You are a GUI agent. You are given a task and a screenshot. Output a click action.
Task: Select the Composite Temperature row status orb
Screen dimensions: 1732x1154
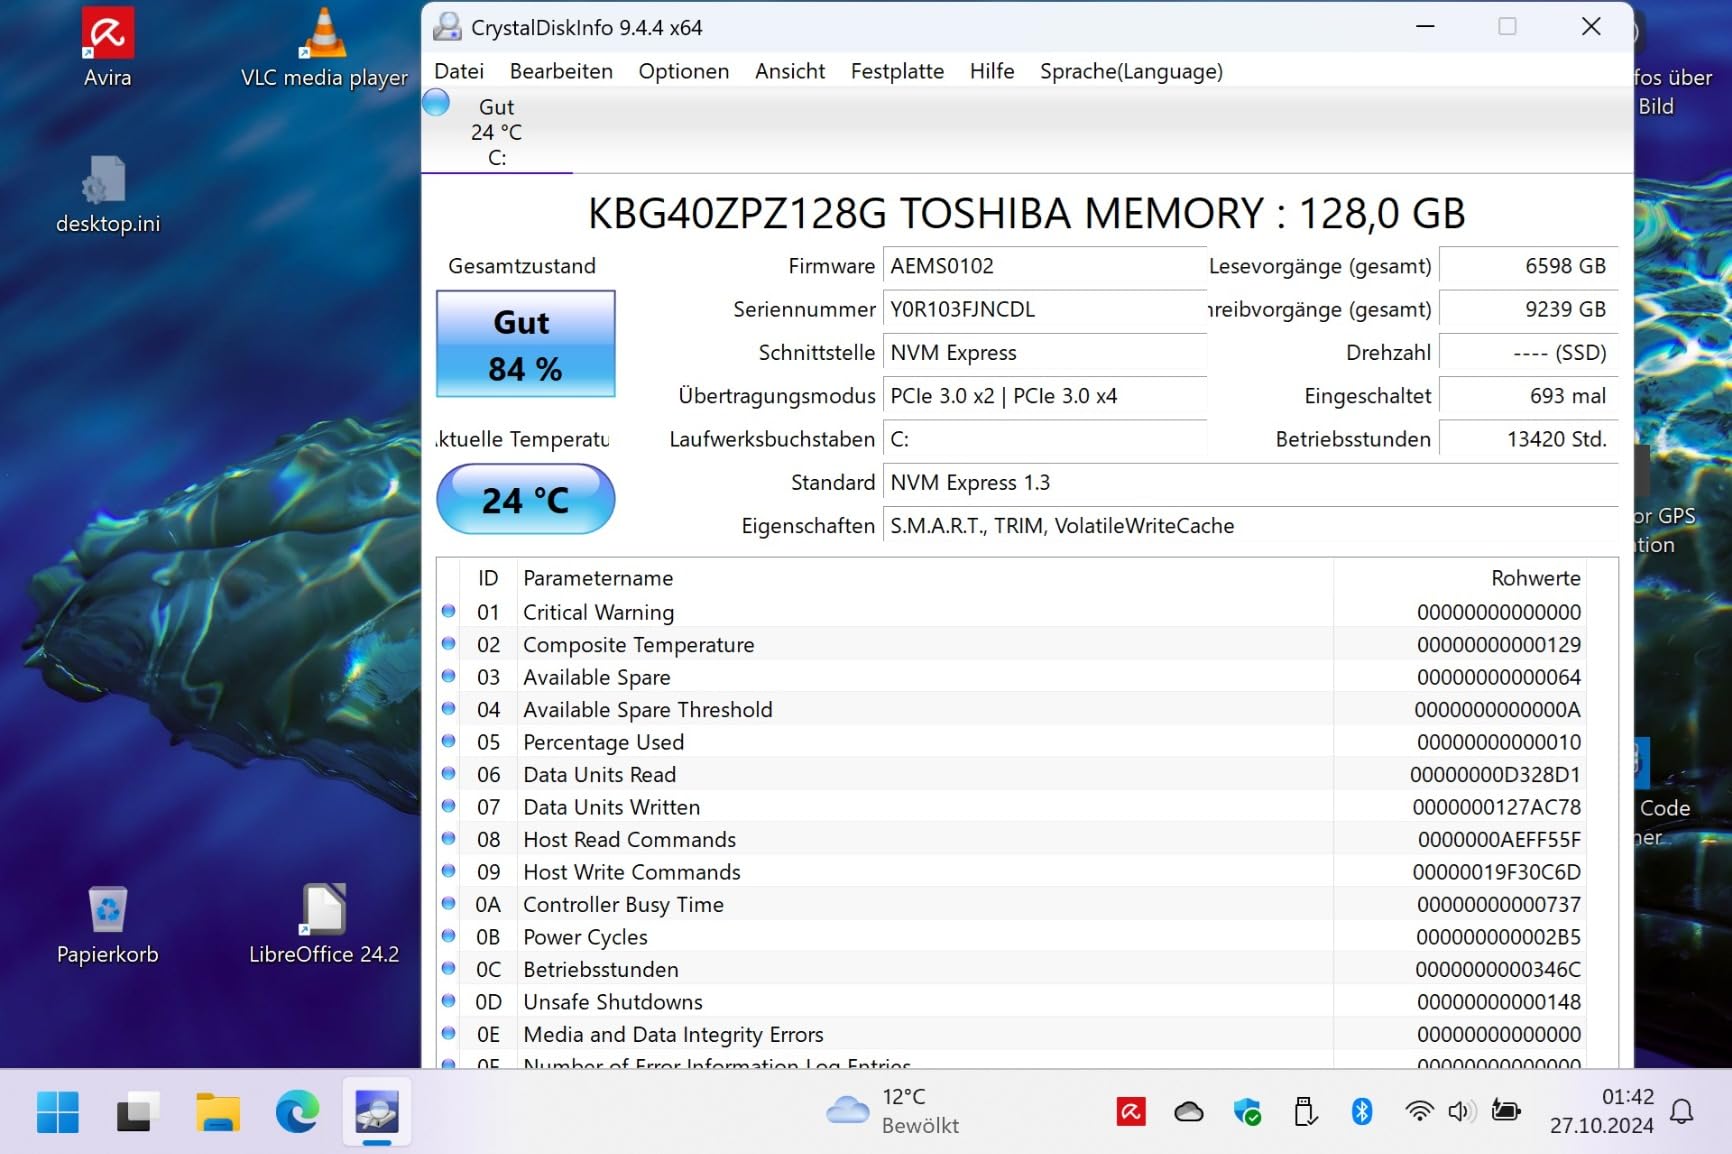(x=449, y=644)
